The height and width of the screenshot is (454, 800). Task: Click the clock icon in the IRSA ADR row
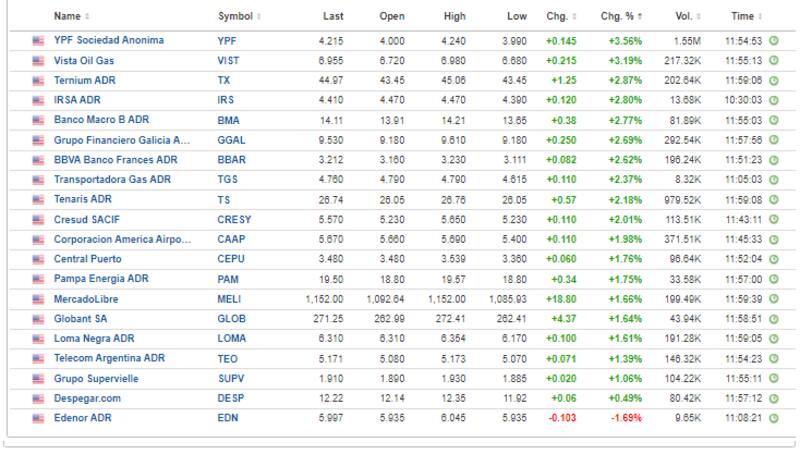point(774,101)
